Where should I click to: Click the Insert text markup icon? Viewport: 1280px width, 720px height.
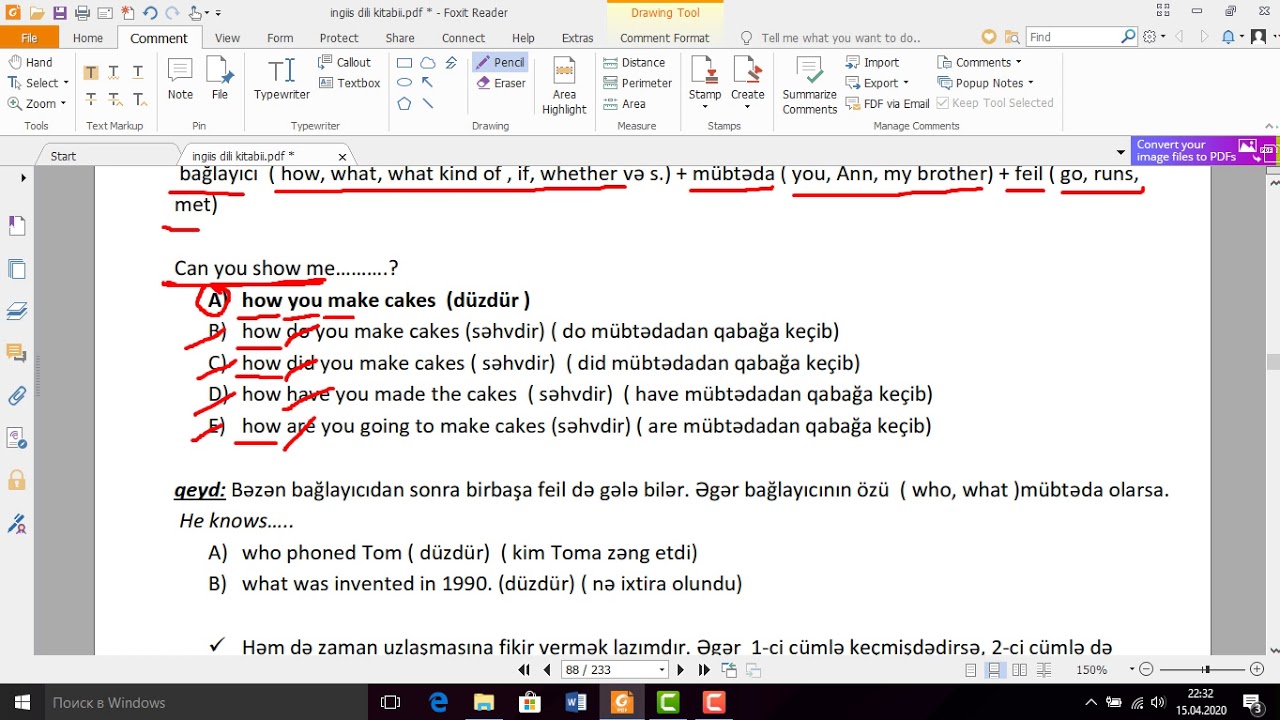(139, 99)
